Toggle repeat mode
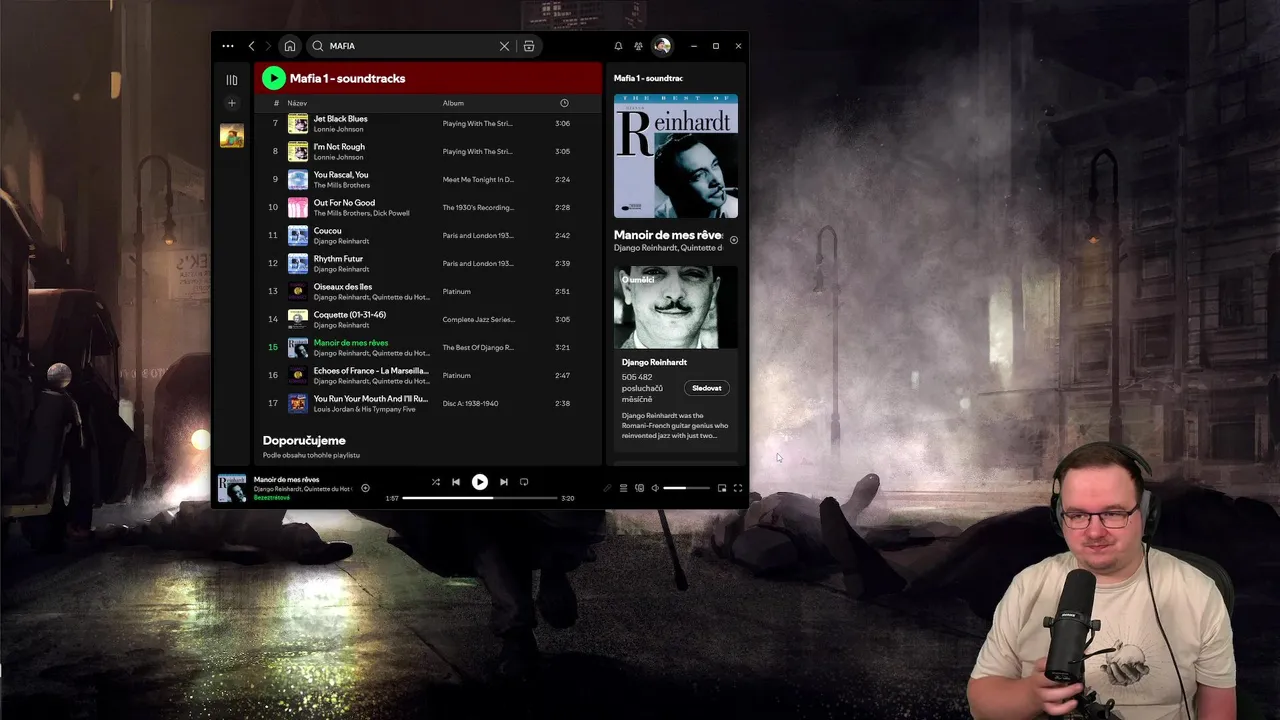The height and width of the screenshot is (720, 1280). tap(524, 482)
